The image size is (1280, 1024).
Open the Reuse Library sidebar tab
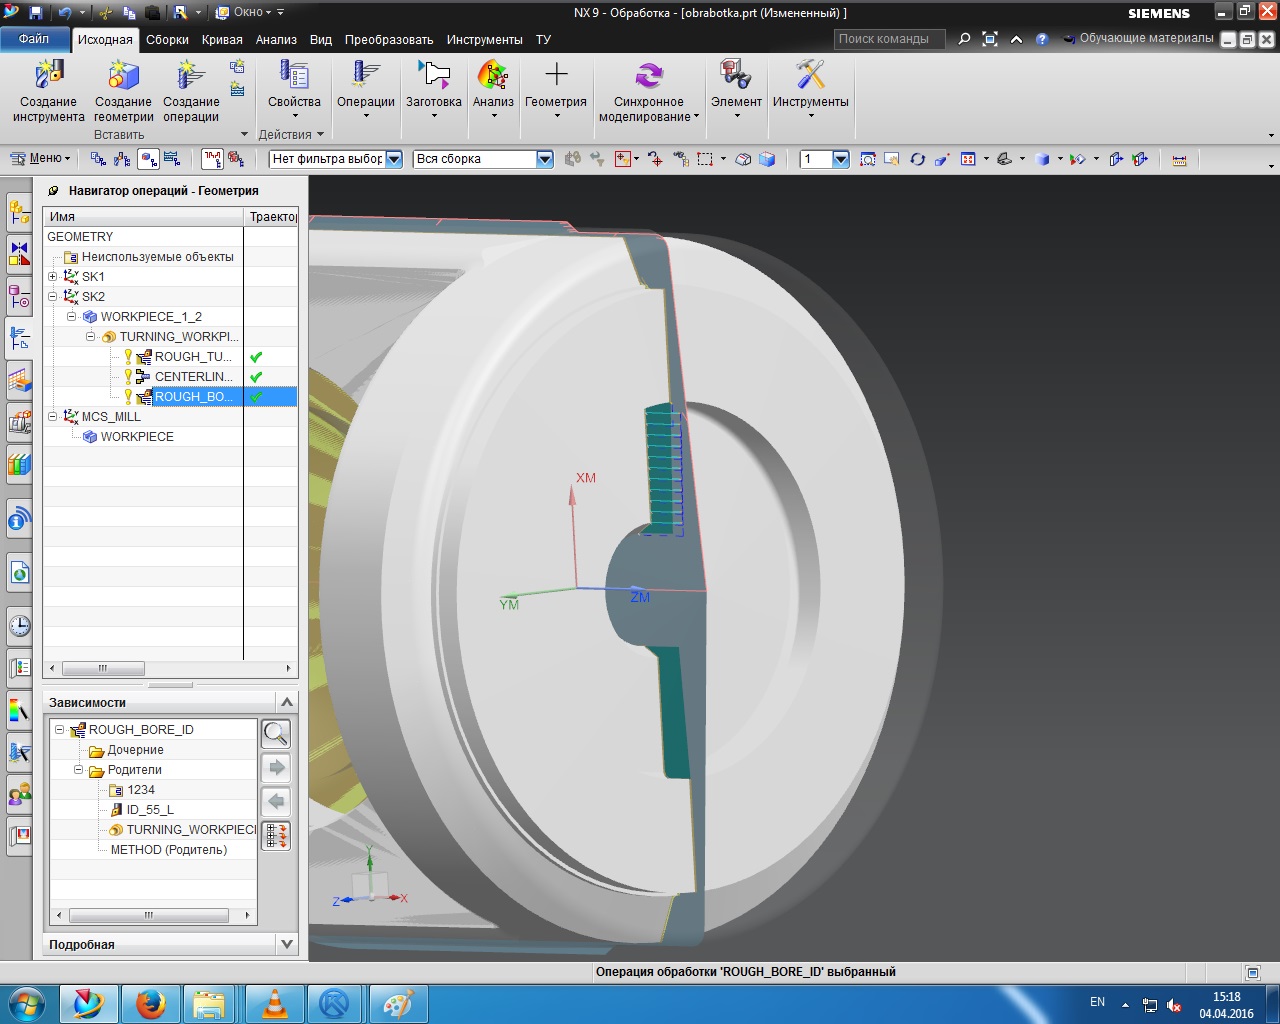tap(19, 464)
